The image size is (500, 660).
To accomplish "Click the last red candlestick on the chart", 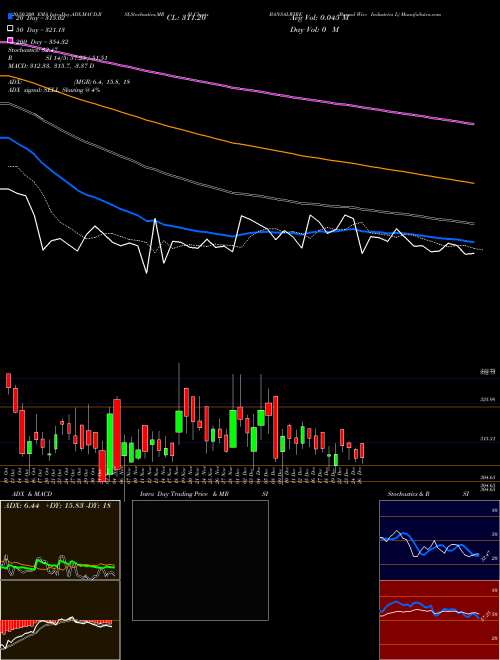I will click(362, 450).
